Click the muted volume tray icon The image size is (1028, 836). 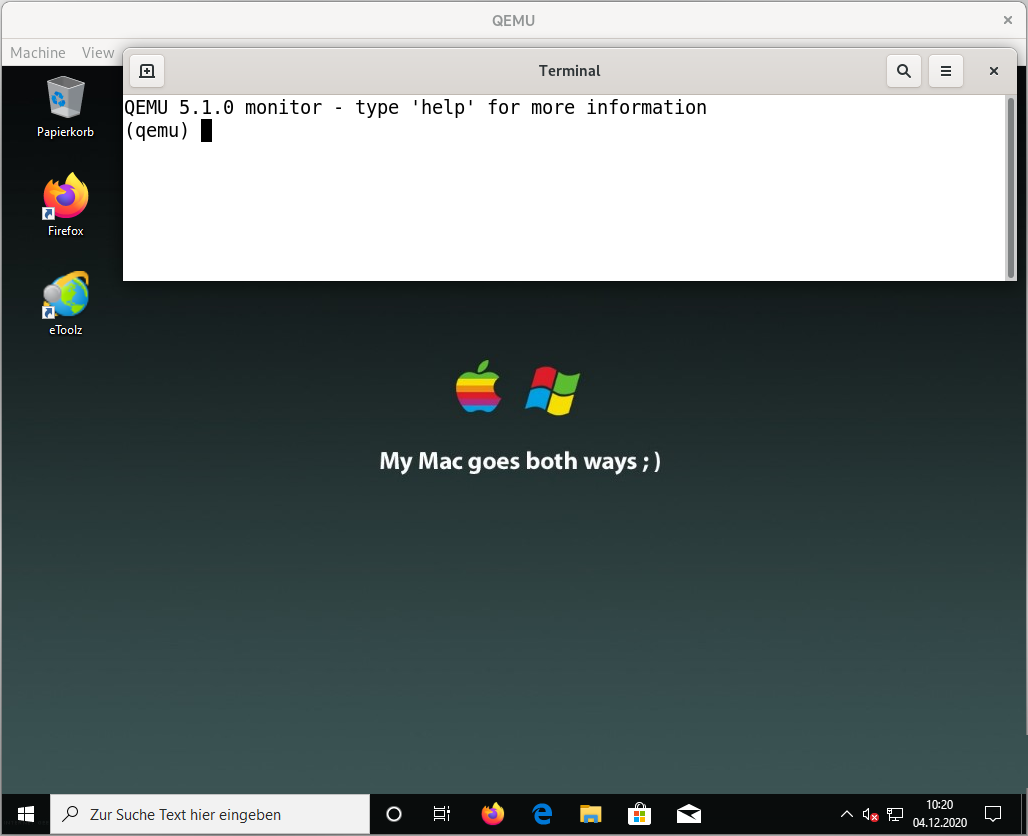click(x=871, y=814)
